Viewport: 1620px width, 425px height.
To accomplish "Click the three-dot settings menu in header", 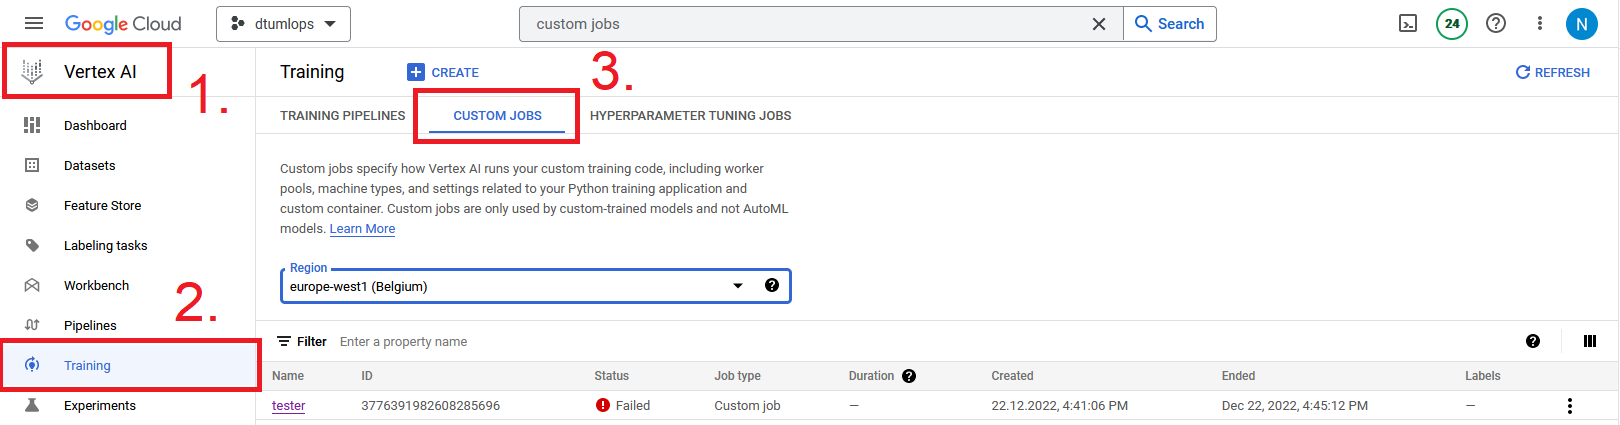I will [x=1540, y=24].
